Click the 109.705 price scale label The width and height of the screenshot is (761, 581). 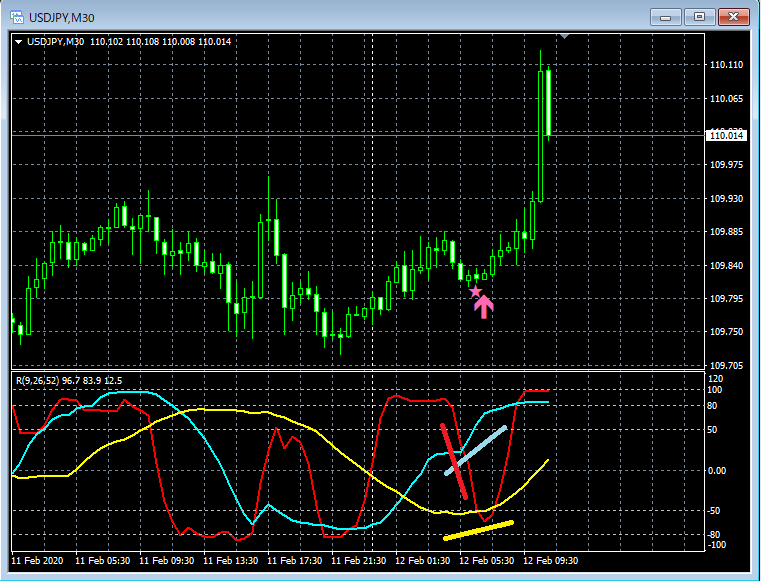(x=726, y=365)
